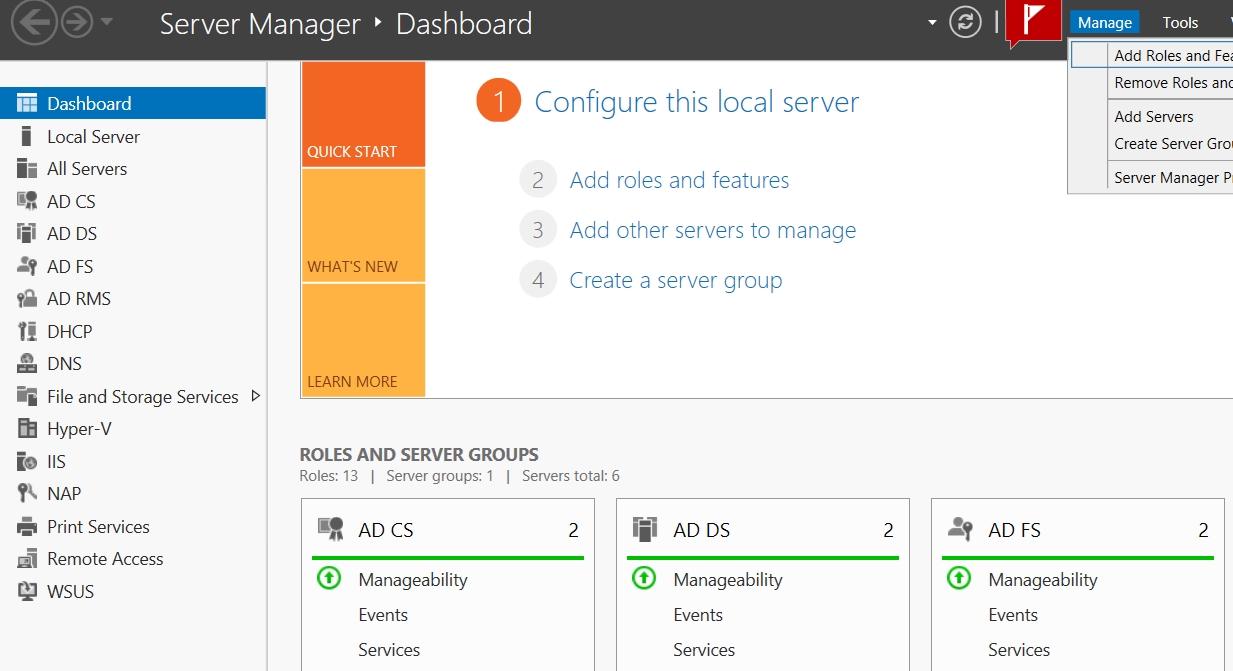
Task: Click File and Storage Services icon
Action: 27,396
